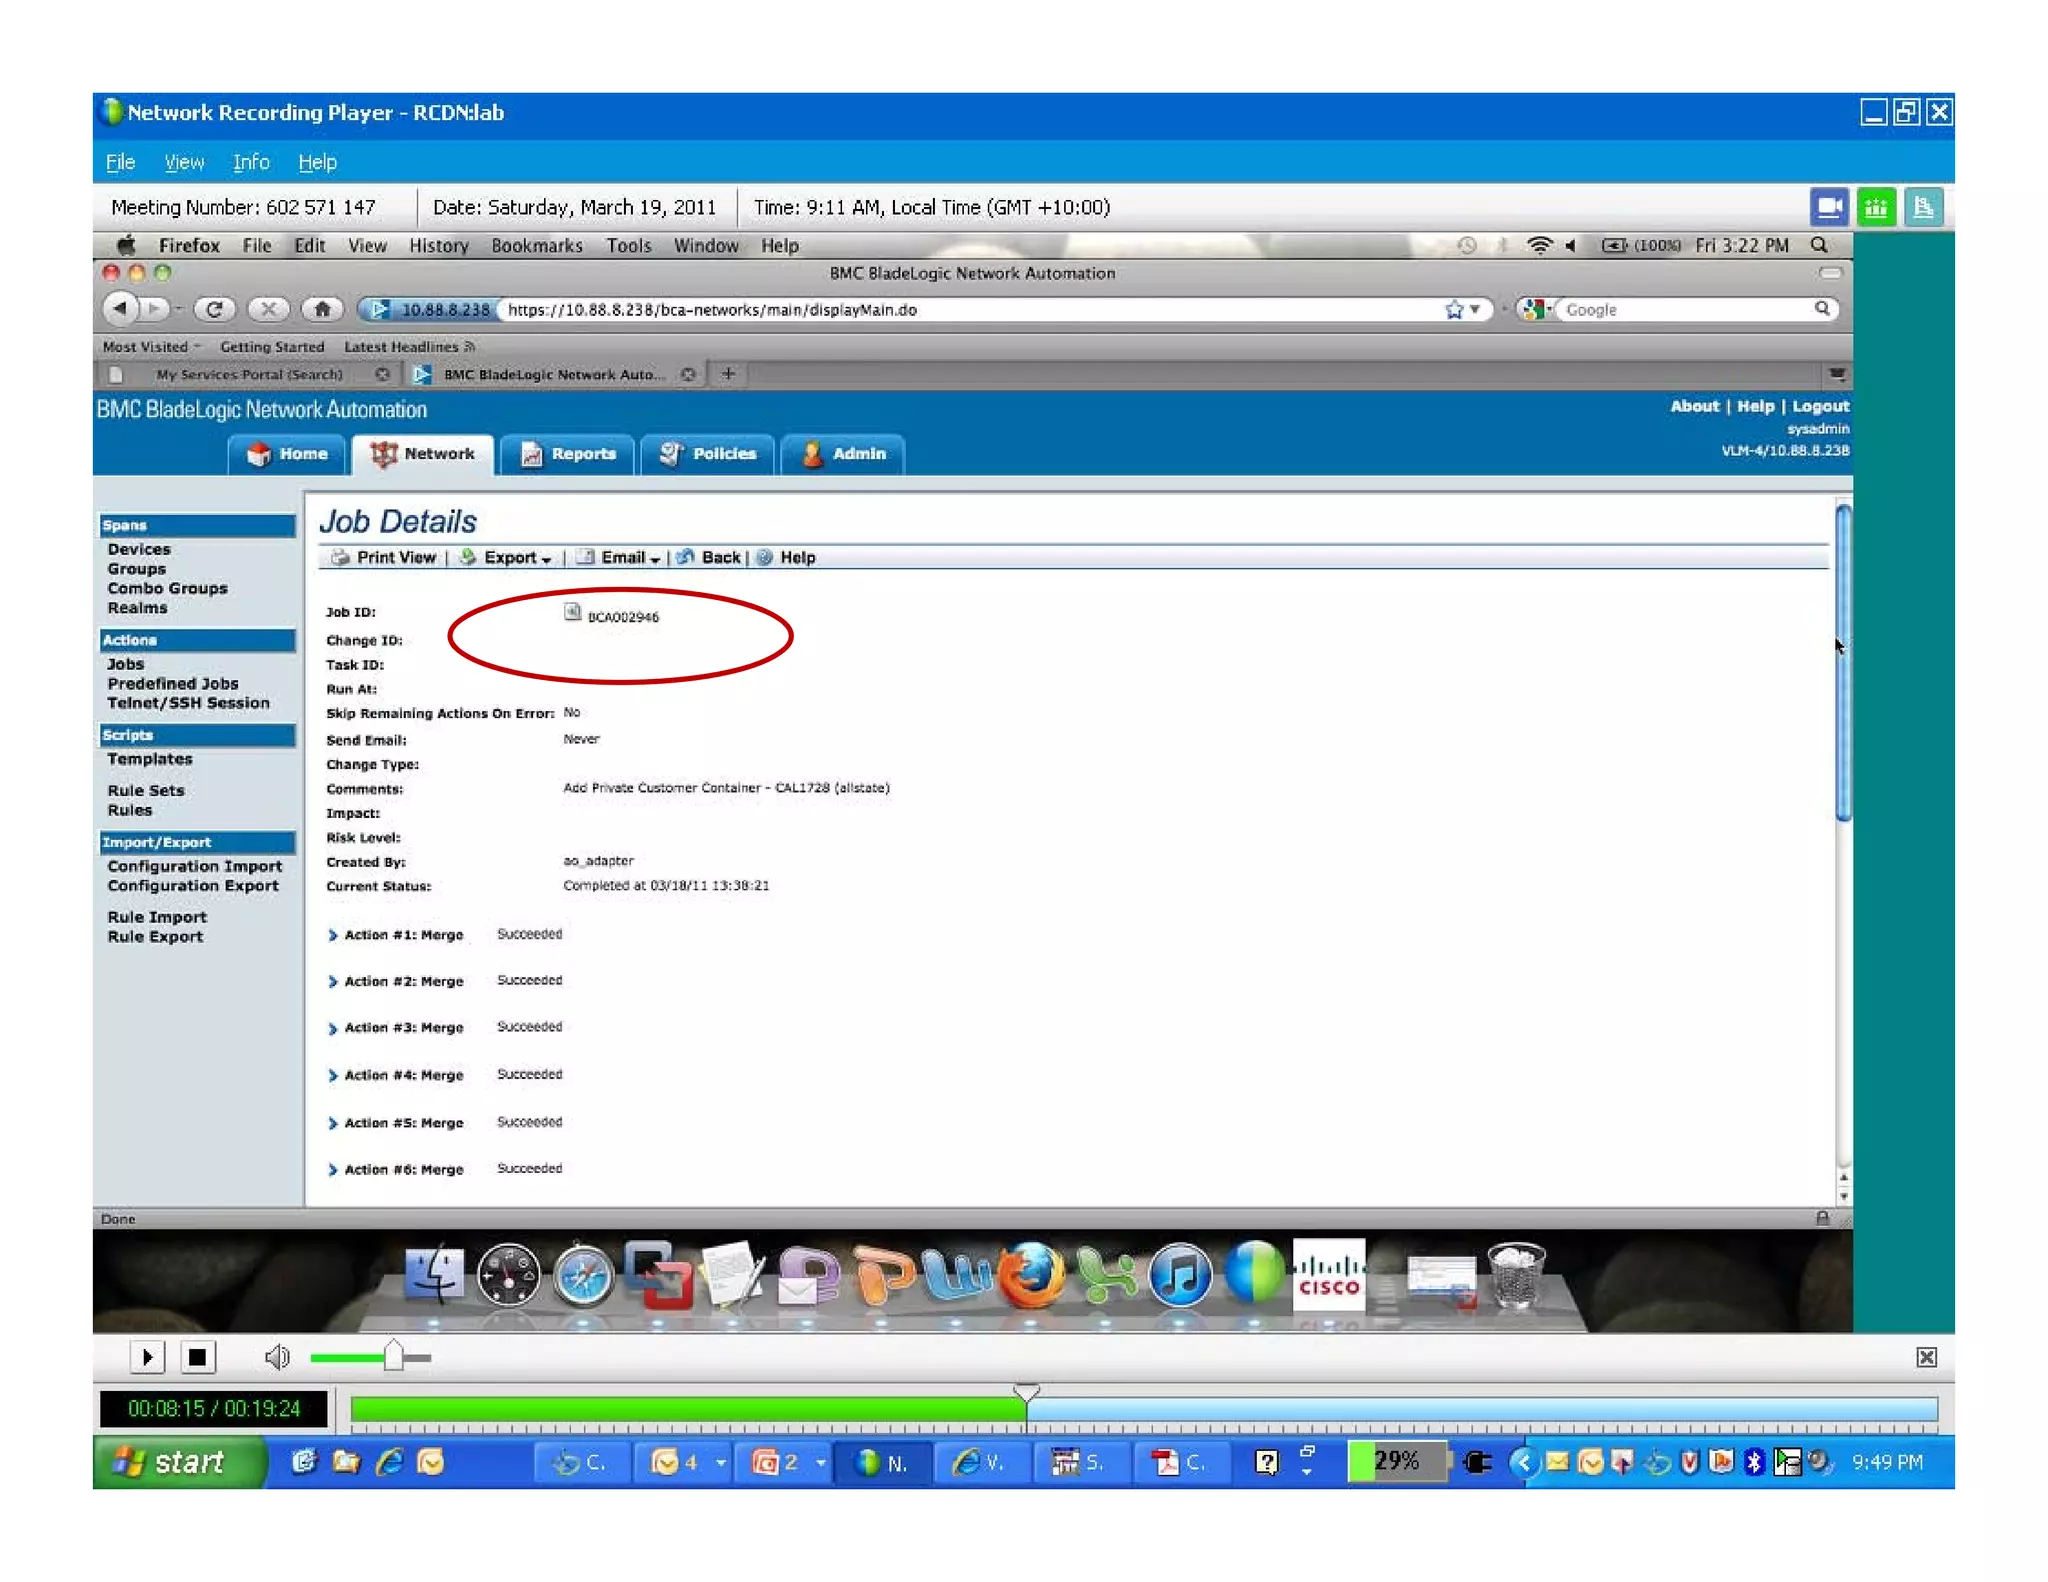The image size is (2048, 1582).
Task: Expand Action #6: Merge
Action: (332, 1170)
